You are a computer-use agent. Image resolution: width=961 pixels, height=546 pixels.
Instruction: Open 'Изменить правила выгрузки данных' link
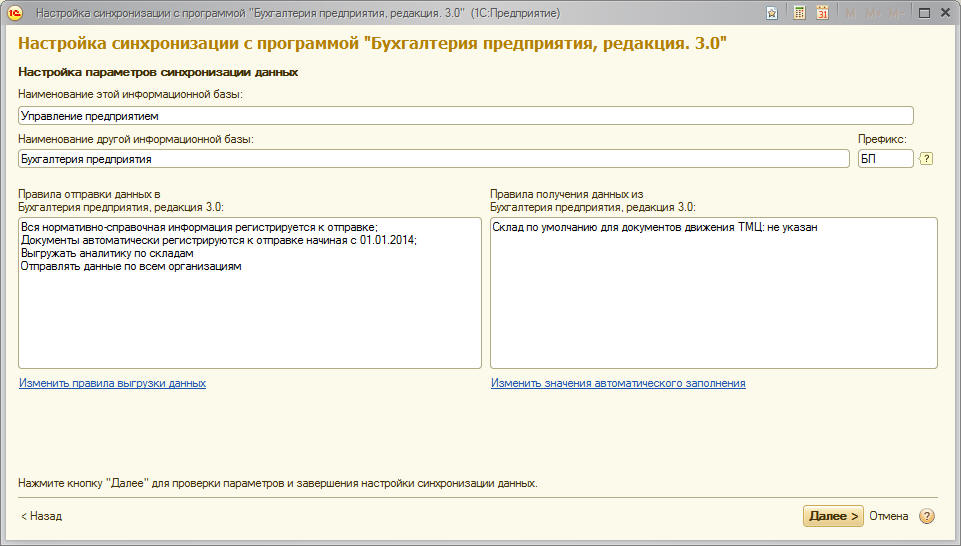[x=112, y=383]
